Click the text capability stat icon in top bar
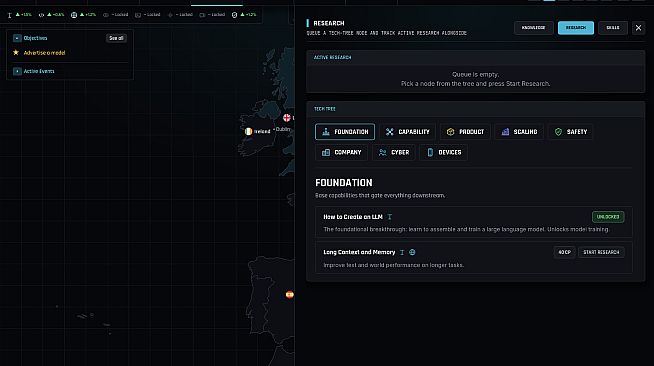 coord(9,15)
